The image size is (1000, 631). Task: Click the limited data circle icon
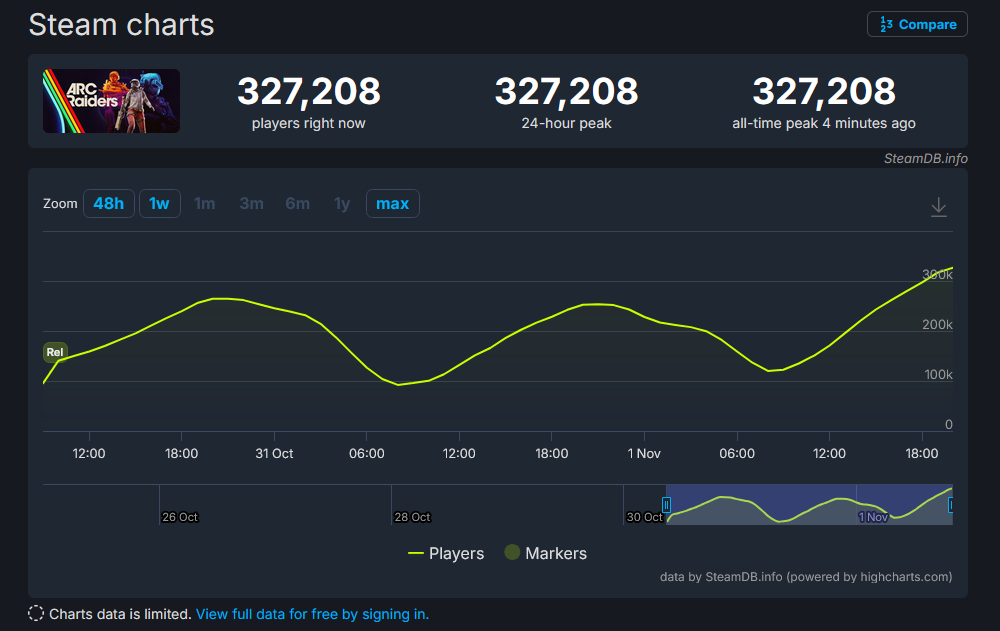pyautogui.click(x=36, y=613)
